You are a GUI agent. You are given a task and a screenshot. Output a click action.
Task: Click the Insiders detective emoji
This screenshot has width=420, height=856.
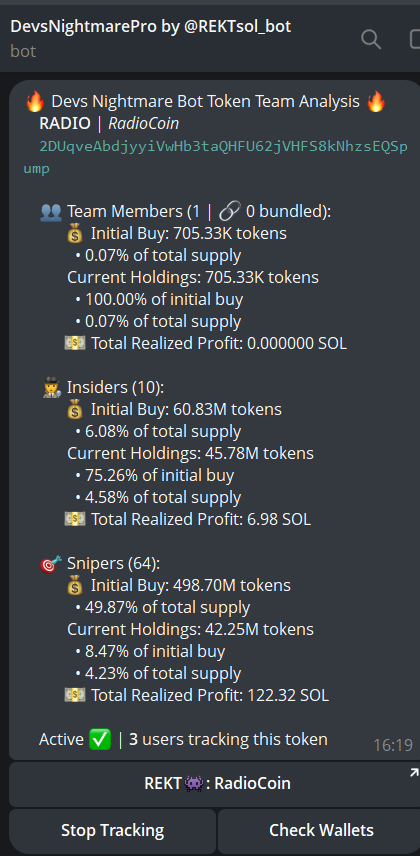51,388
